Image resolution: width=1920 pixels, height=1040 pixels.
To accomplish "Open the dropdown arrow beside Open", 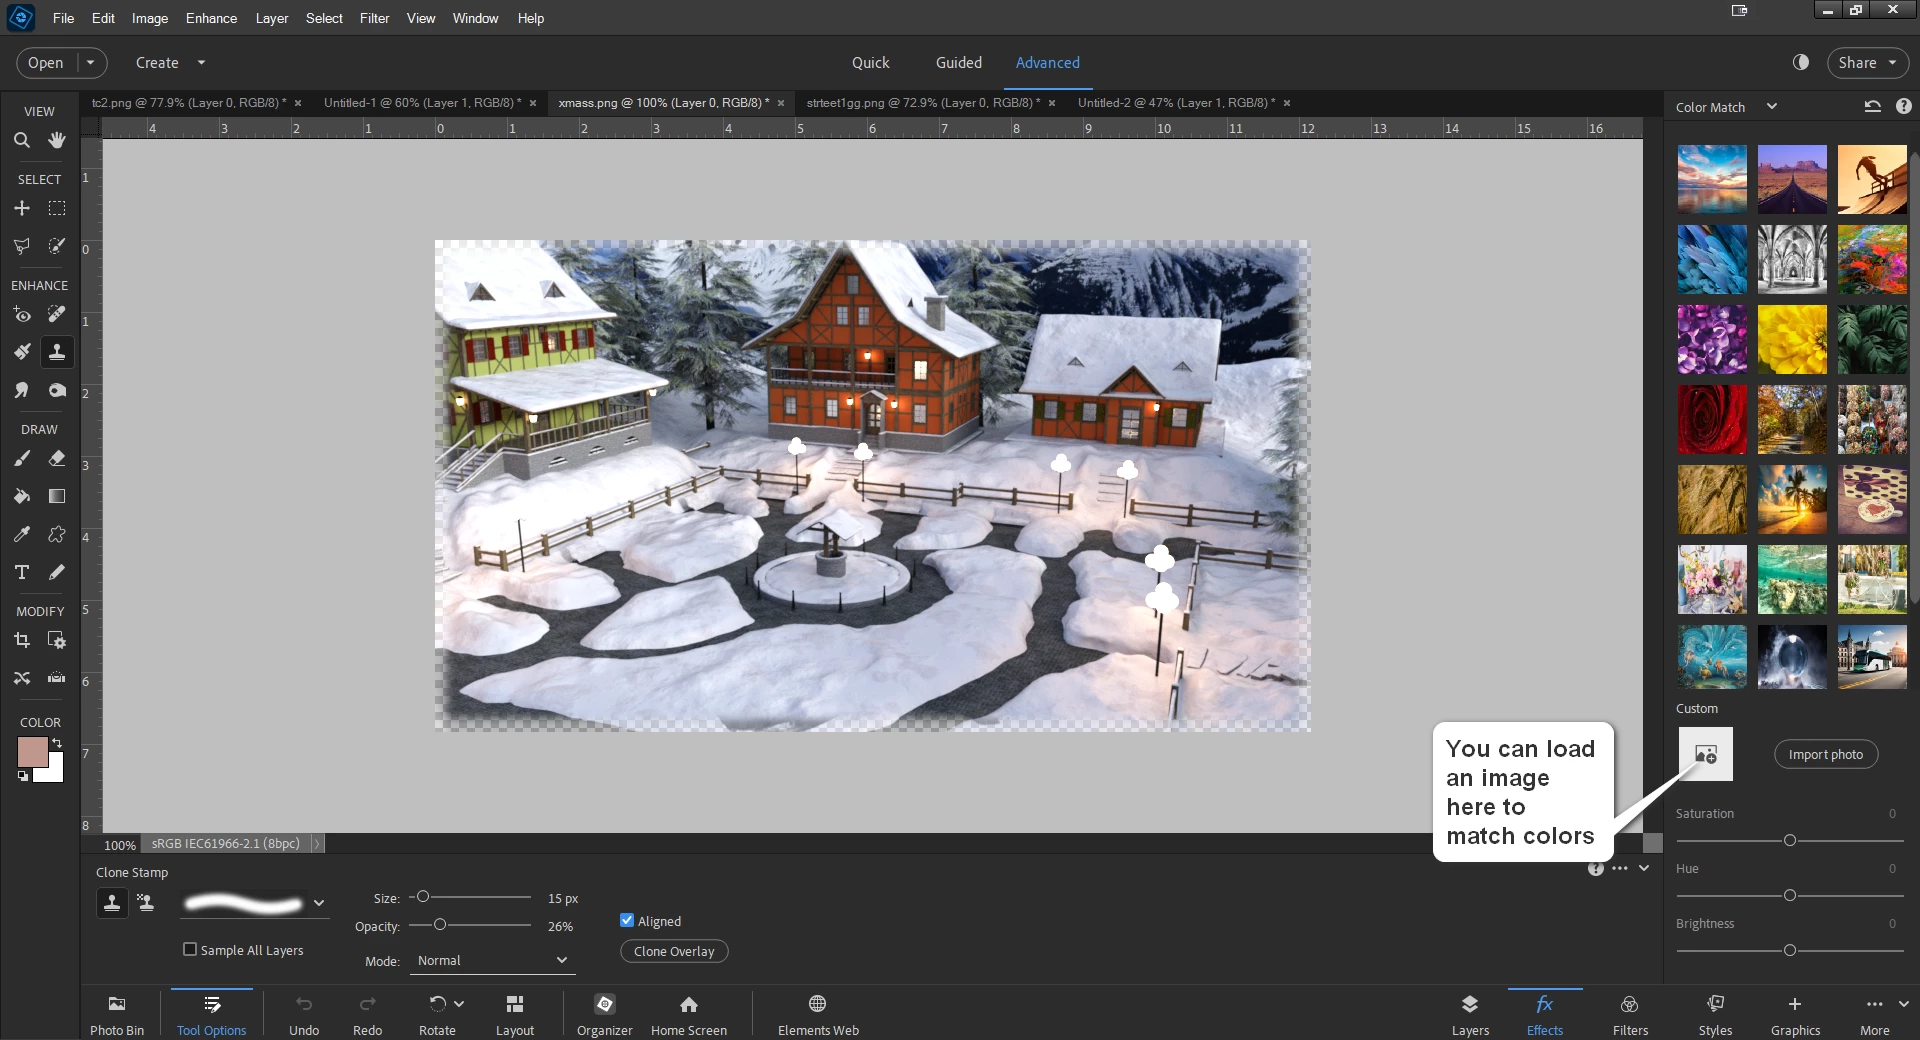I will [x=91, y=62].
